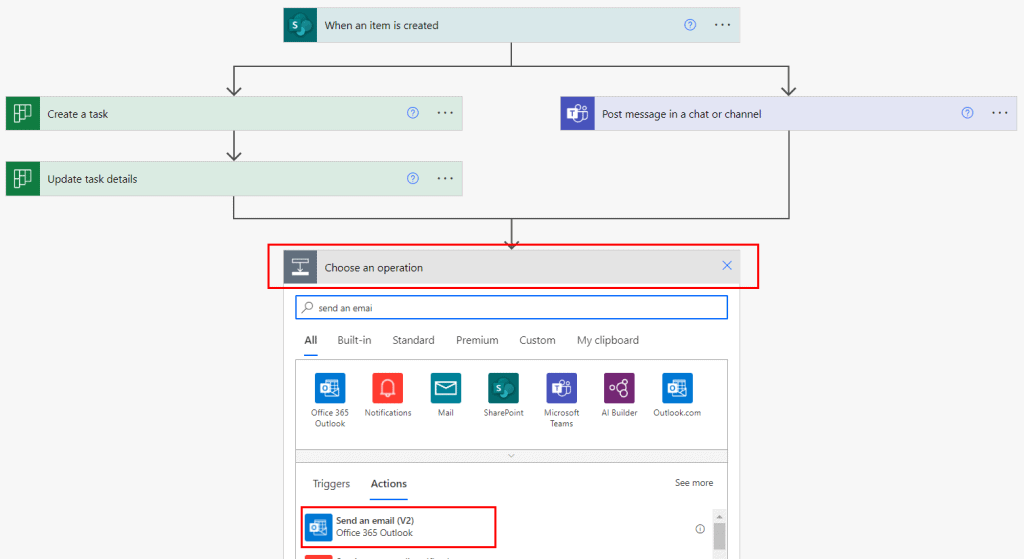
Task: Choose the Mail connector
Action: click(446, 395)
